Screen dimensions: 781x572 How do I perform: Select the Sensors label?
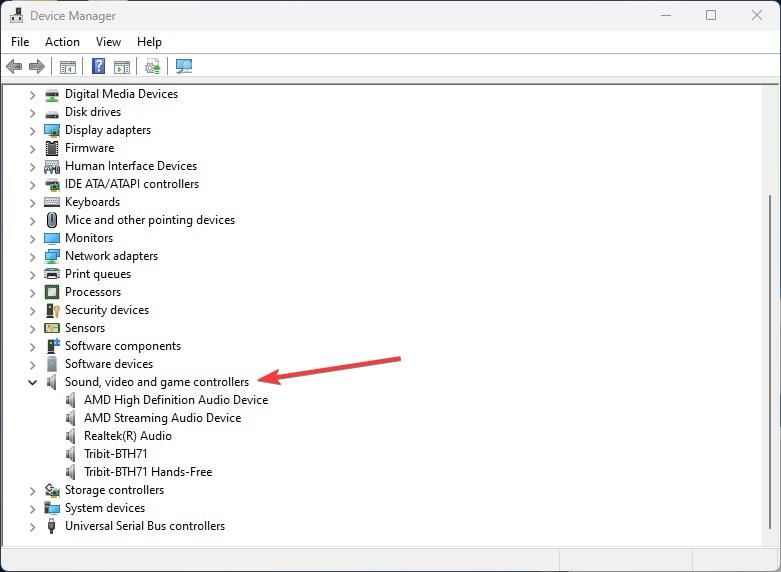coord(85,328)
